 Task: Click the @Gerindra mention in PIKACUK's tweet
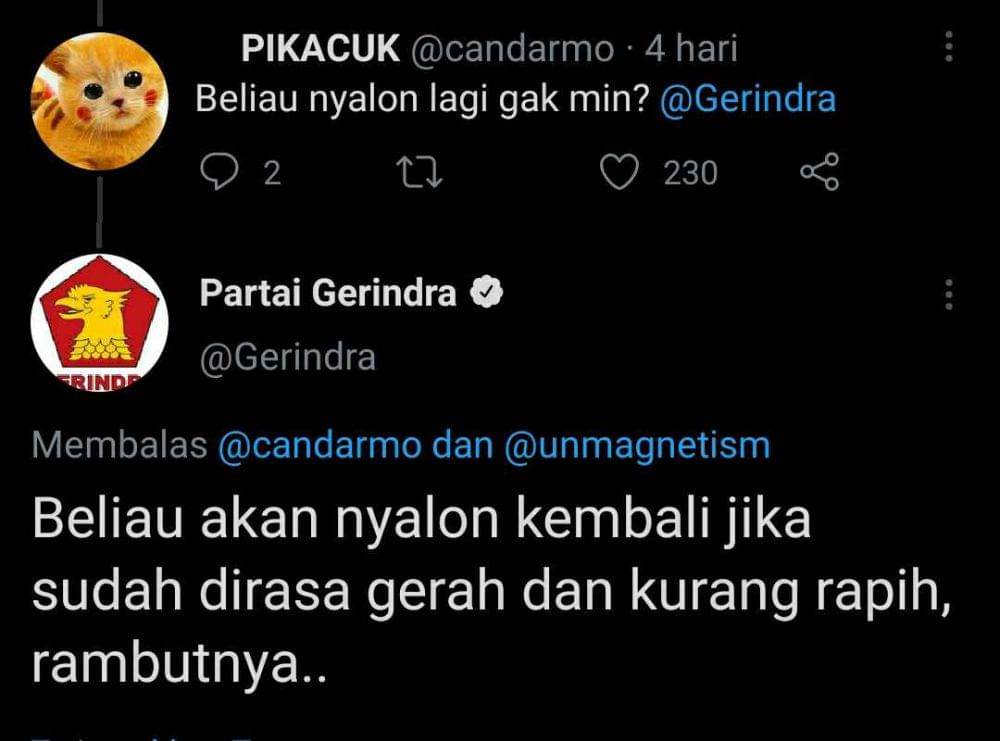[x=748, y=100]
